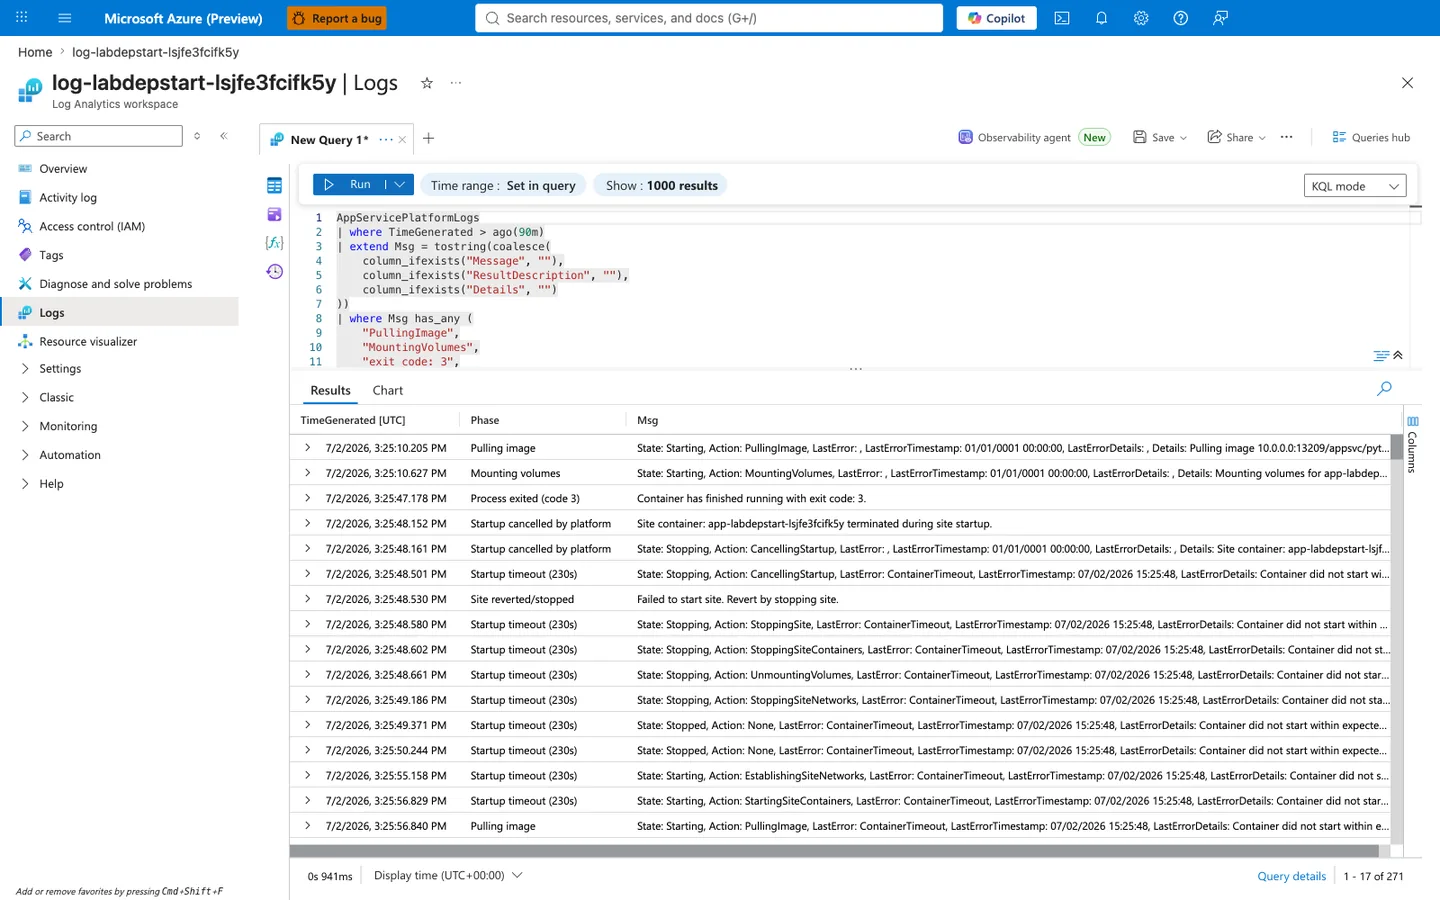Viewport: 1440px width, 900px height.
Task: Open the Tables schema pane icon
Action: tap(275, 185)
